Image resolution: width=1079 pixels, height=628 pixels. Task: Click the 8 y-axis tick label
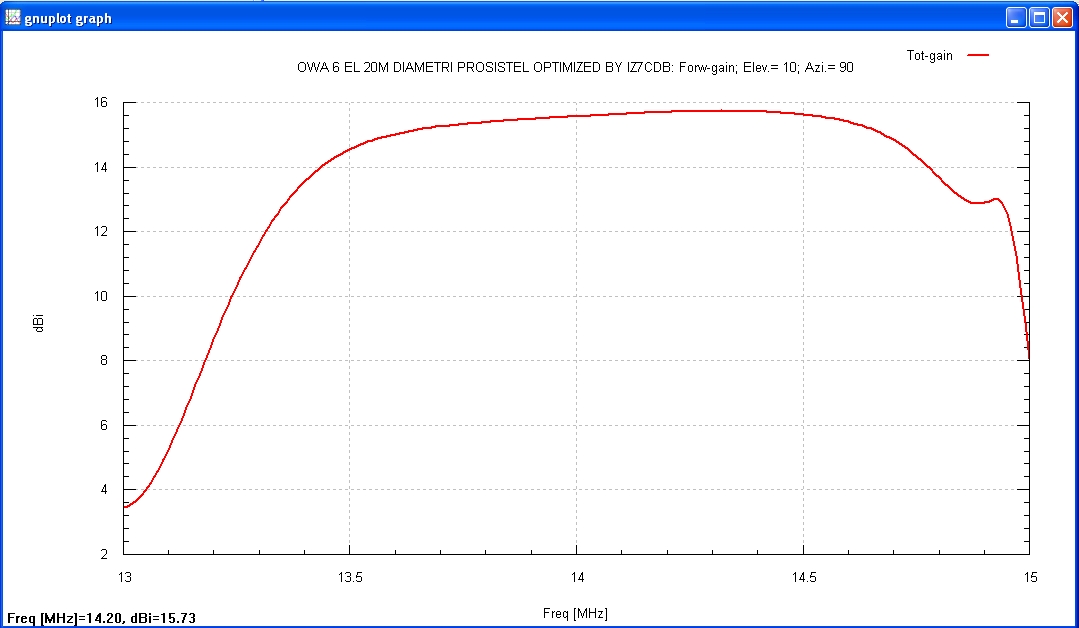(104, 360)
